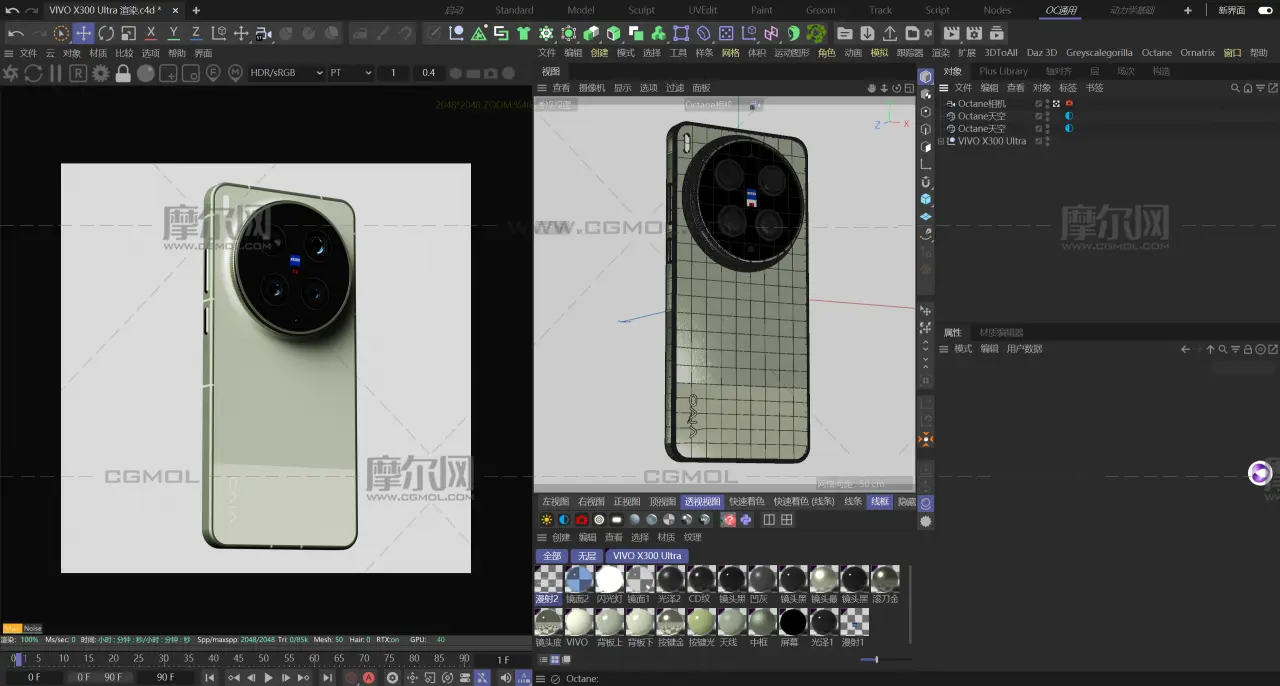Click render to picture viewer clapperboard icon

click(x=951, y=33)
